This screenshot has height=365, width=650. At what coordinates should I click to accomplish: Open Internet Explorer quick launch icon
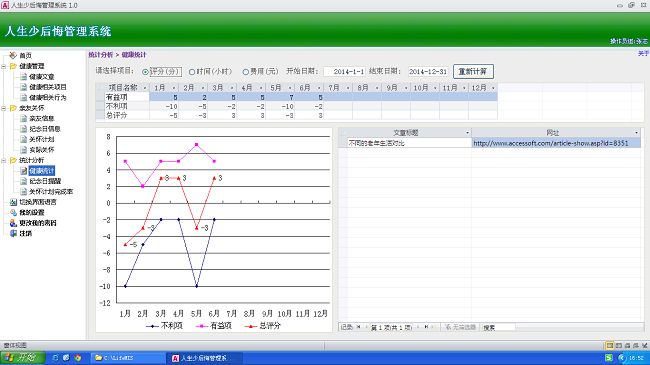coord(55,358)
